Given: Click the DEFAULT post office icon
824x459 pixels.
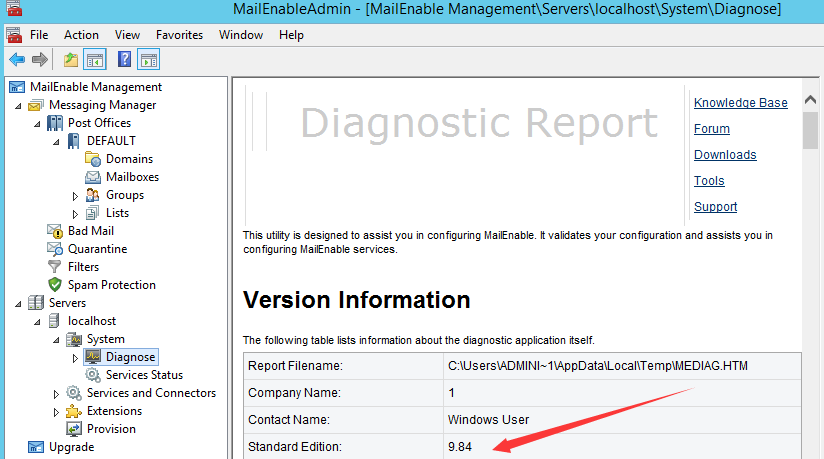Looking at the screenshot, I should [x=74, y=141].
